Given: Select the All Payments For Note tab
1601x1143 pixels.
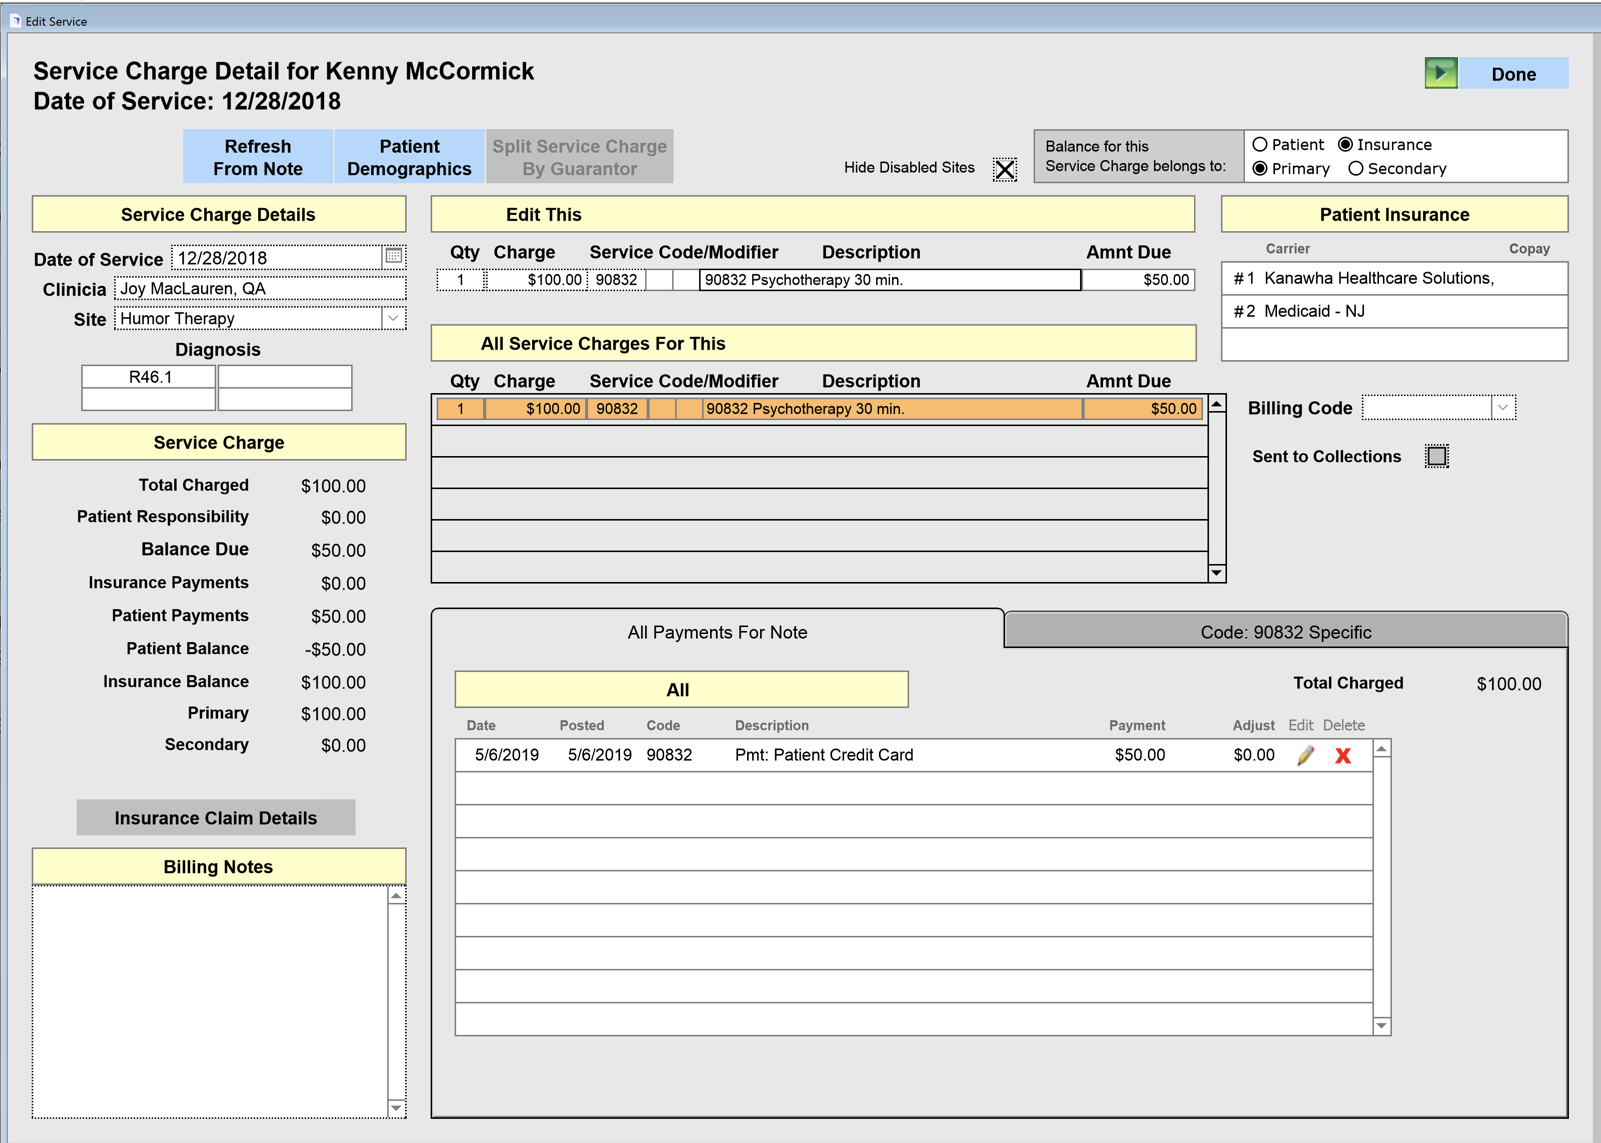Looking at the screenshot, I should coord(717,632).
